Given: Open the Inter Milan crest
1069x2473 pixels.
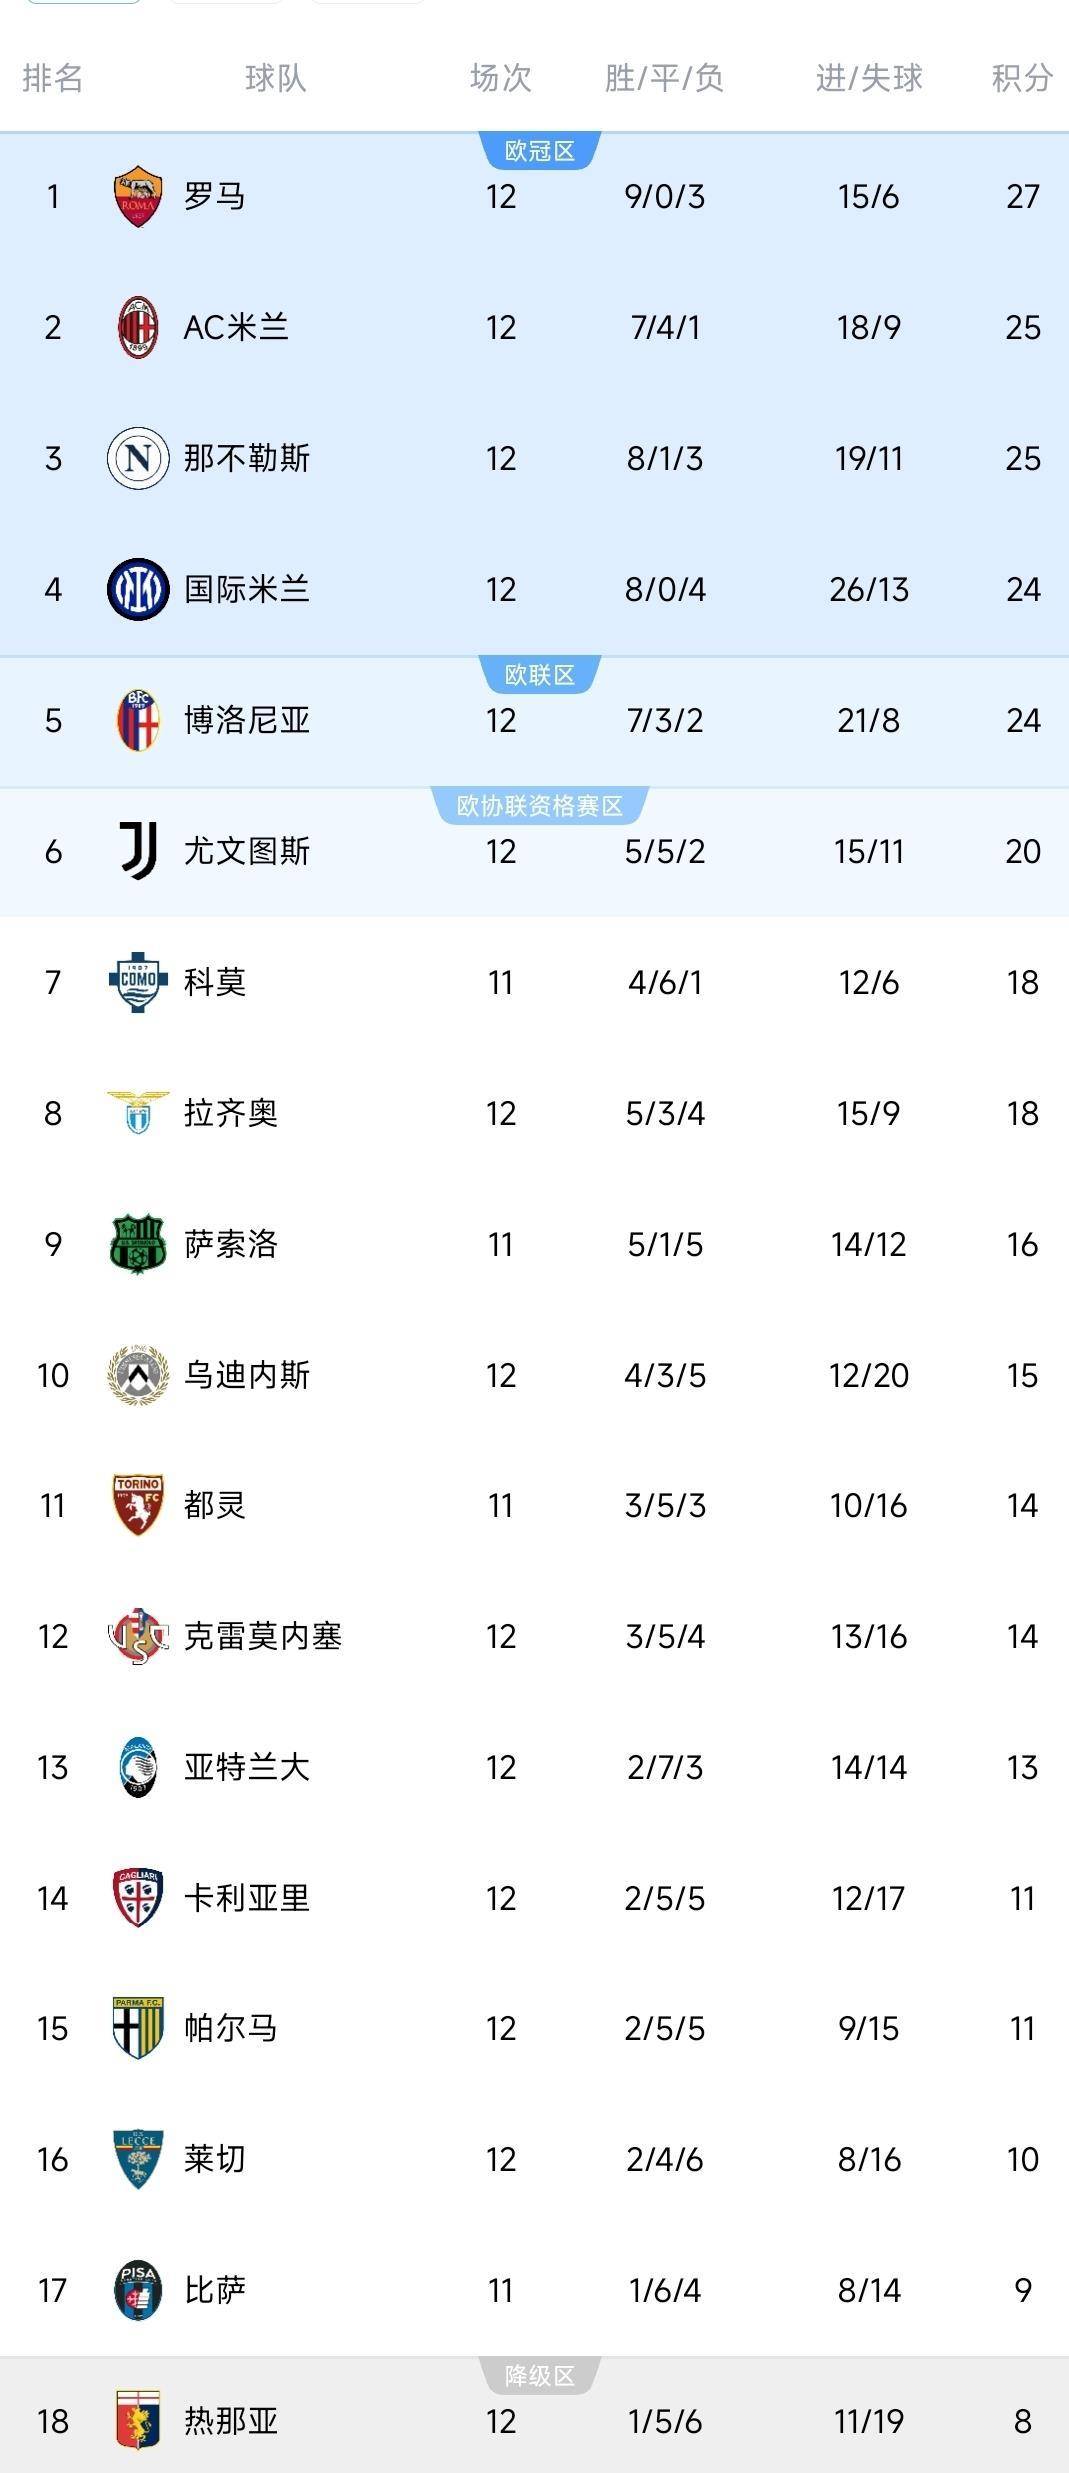Looking at the screenshot, I should (x=138, y=589).
